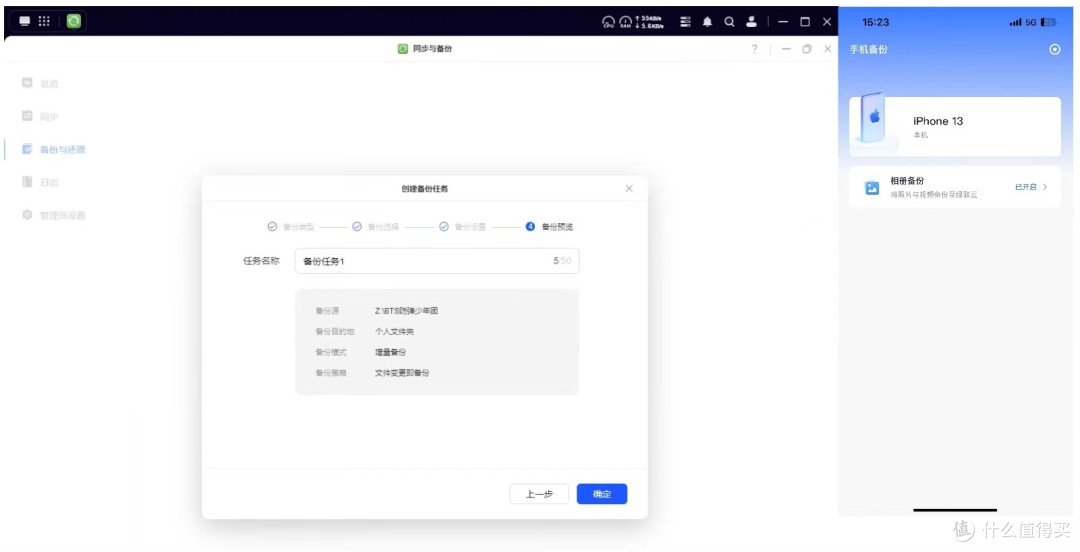The image size is (1080, 552).
Task: Click the desktop monitor icon in top bar
Action: pyautogui.click(x=25, y=21)
